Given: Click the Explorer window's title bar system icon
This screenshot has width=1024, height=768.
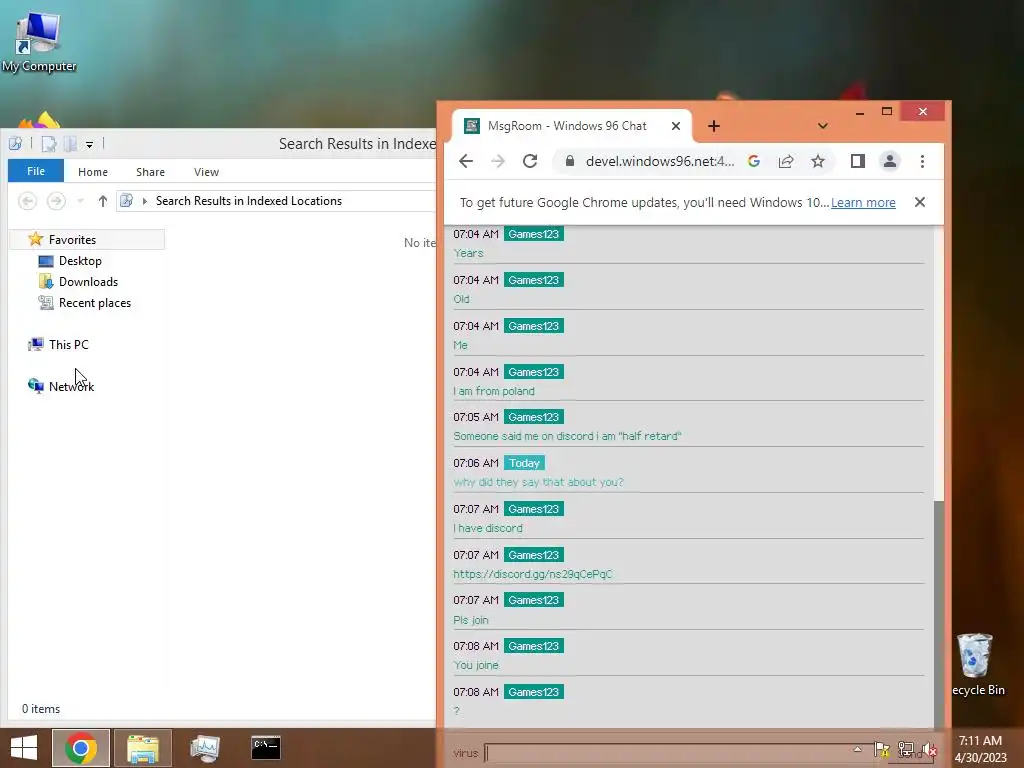Looking at the screenshot, I should (x=16, y=144).
